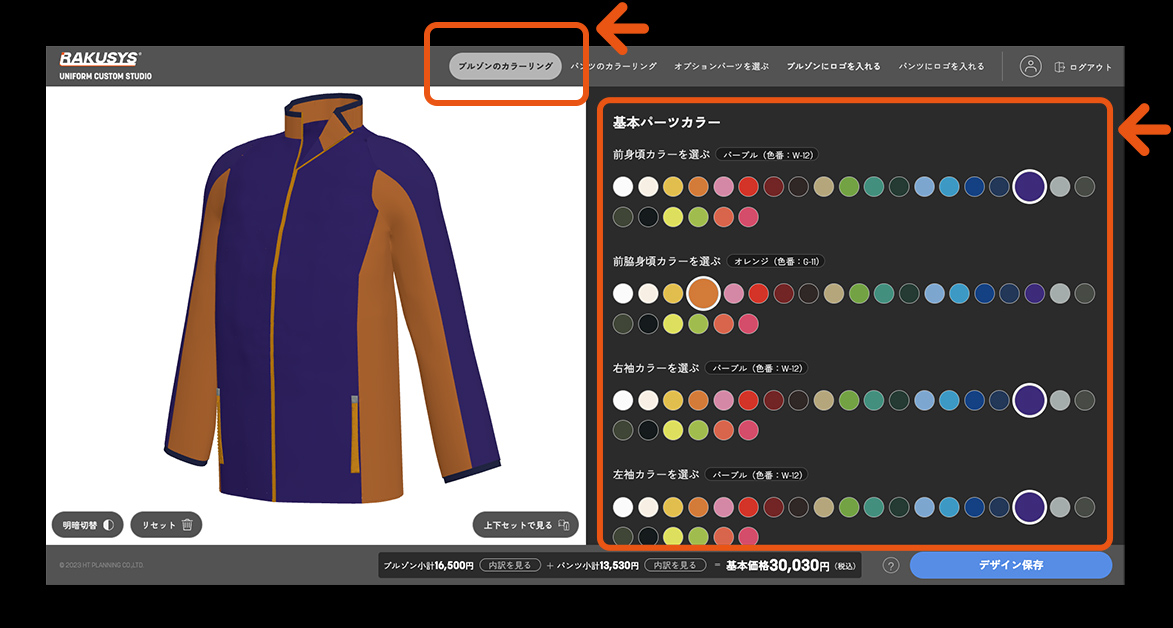Choose first white swatch in 前身頃カラー row
1173x628 pixels.
point(623,186)
